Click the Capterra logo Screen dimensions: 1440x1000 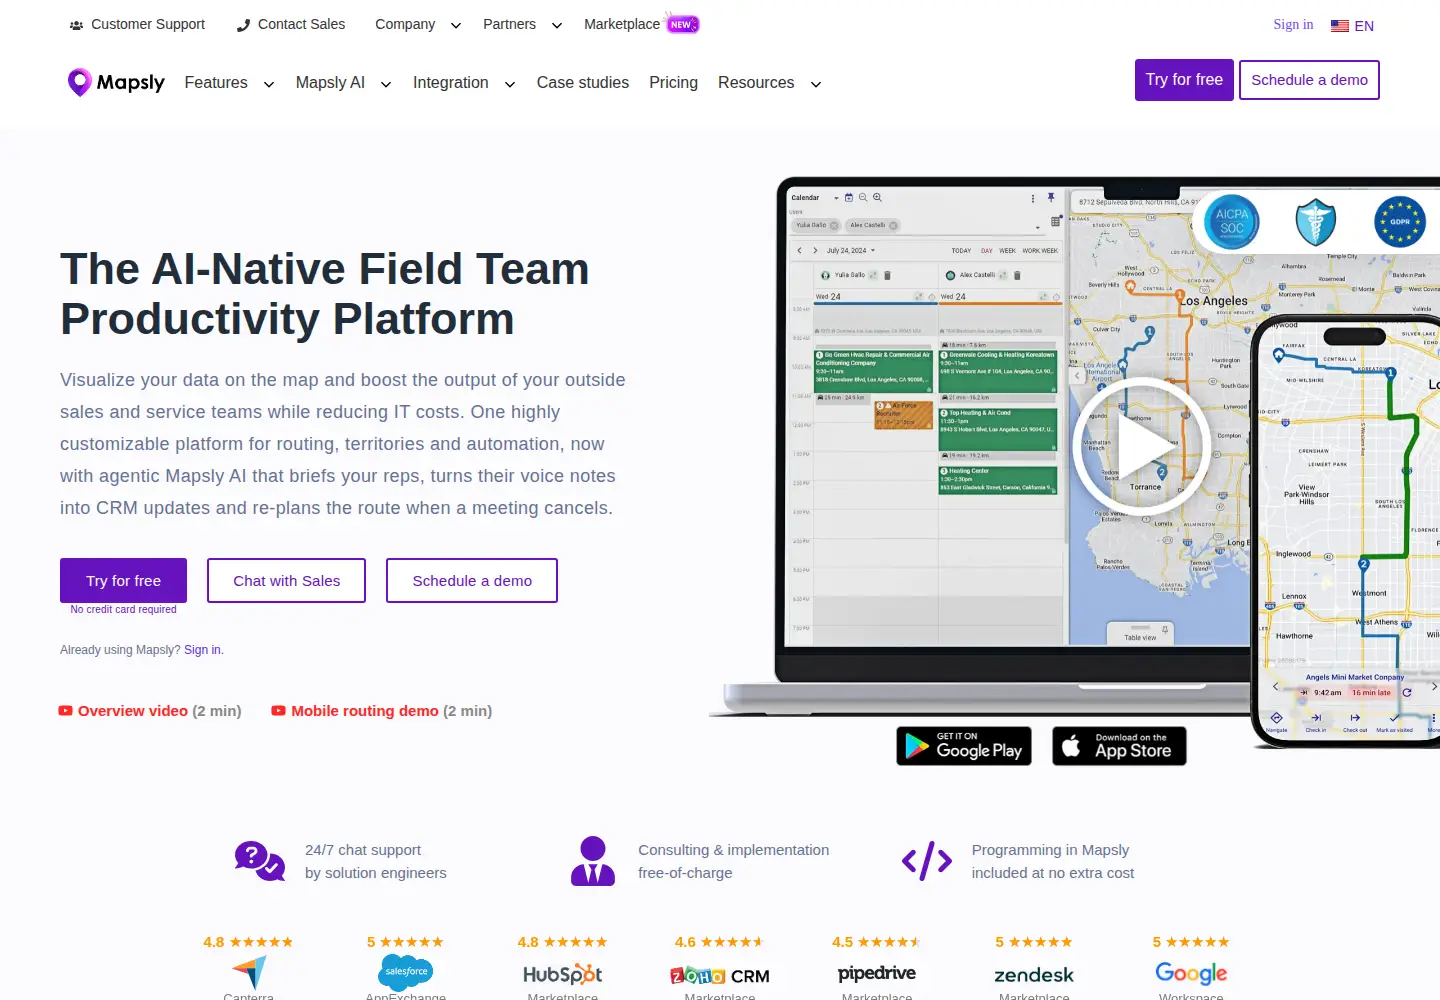(x=249, y=973)
